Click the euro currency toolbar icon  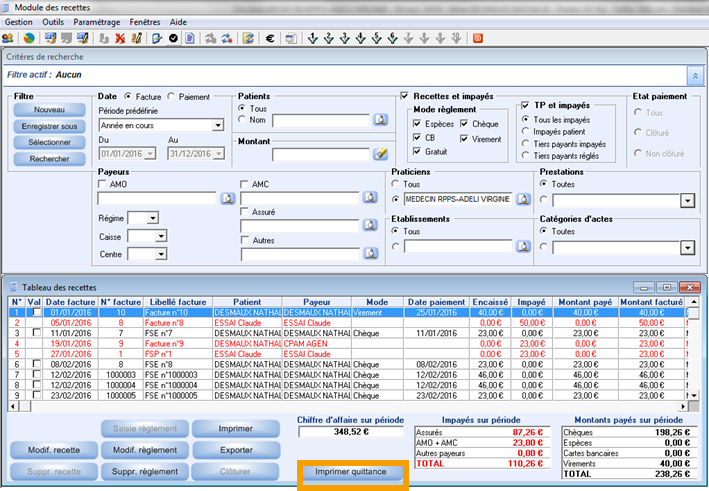269,39
